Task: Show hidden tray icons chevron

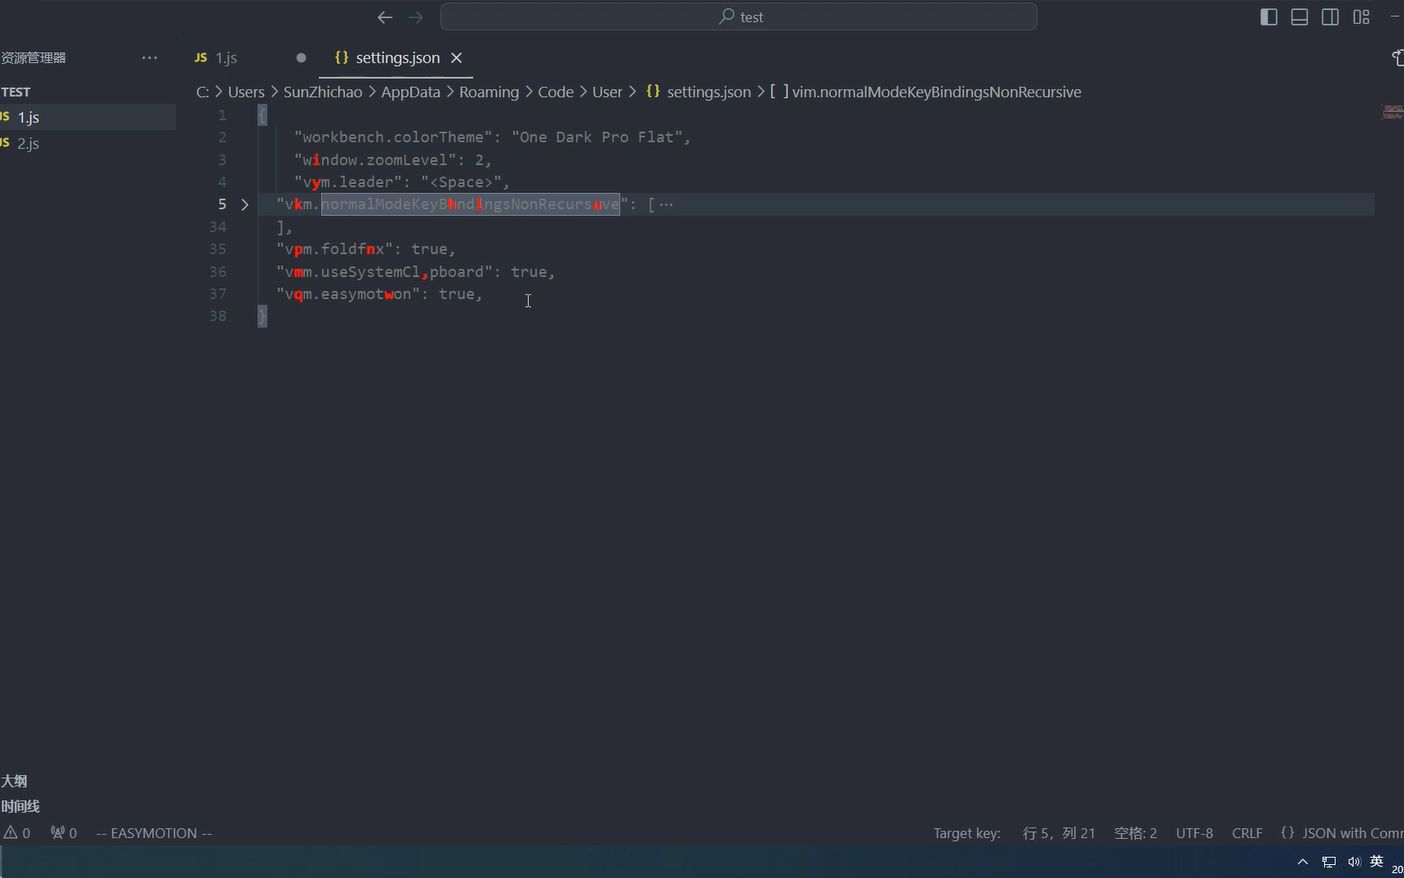Action: pos(1302,862)
